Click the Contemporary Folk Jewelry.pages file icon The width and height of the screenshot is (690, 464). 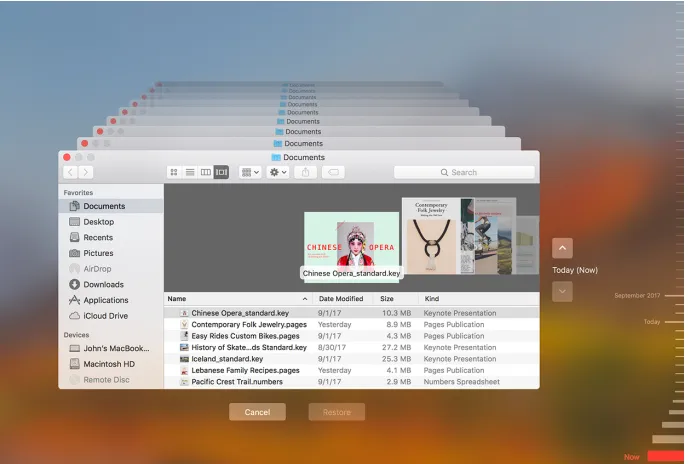pos(184,324)
